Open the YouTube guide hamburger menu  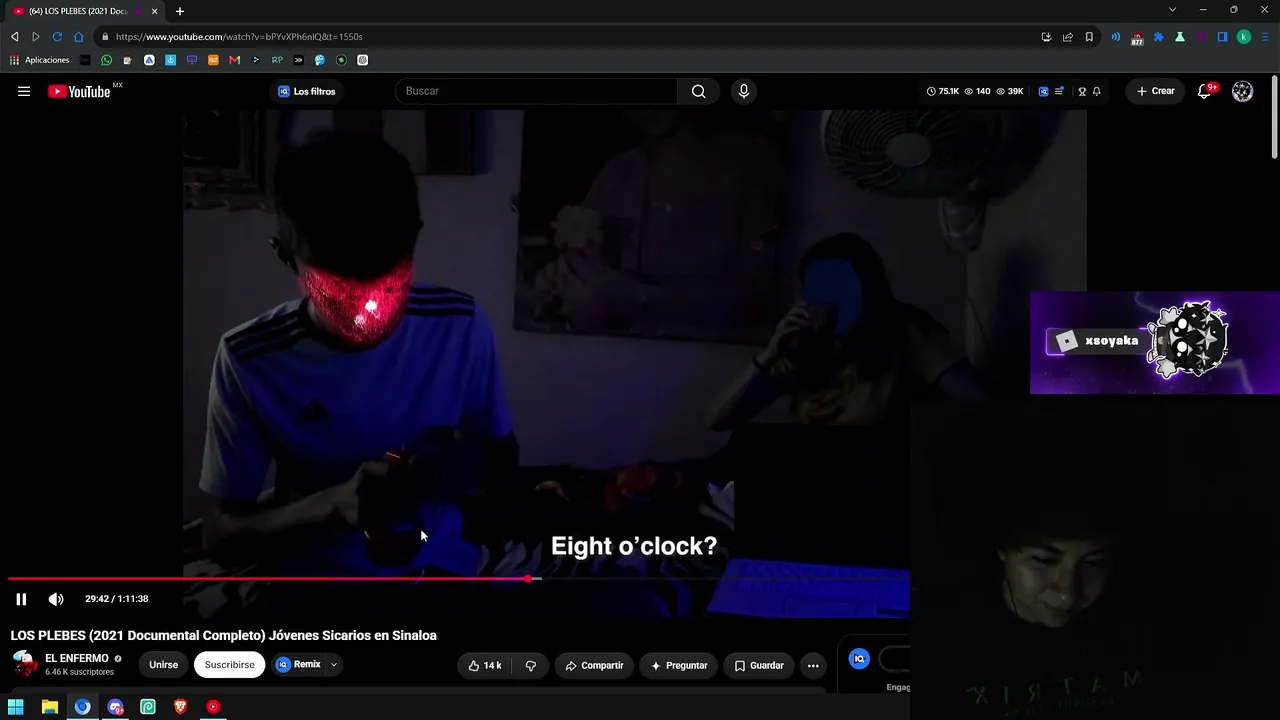(24, 91)
